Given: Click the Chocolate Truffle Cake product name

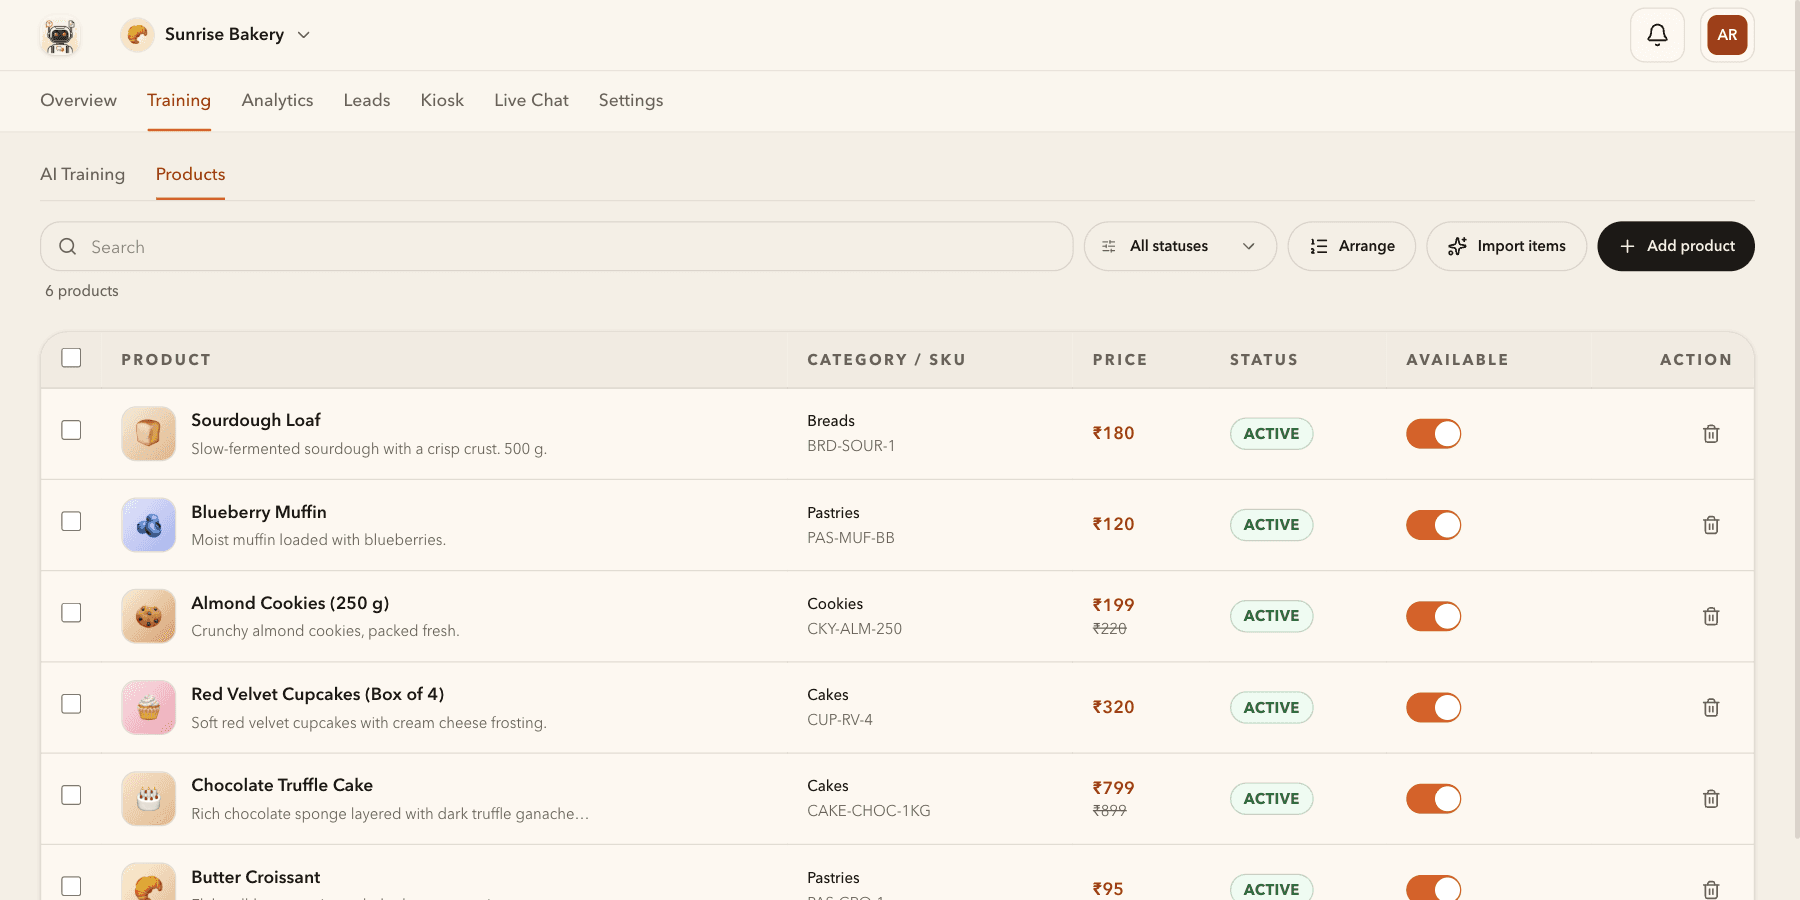Looking at the screenshot, I should click(282, 785).
